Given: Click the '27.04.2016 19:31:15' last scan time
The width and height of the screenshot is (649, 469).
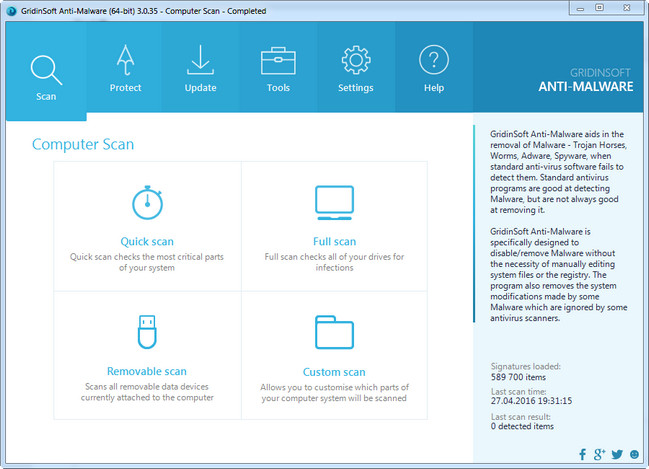Looking at the screenshot, I should 531,401.
